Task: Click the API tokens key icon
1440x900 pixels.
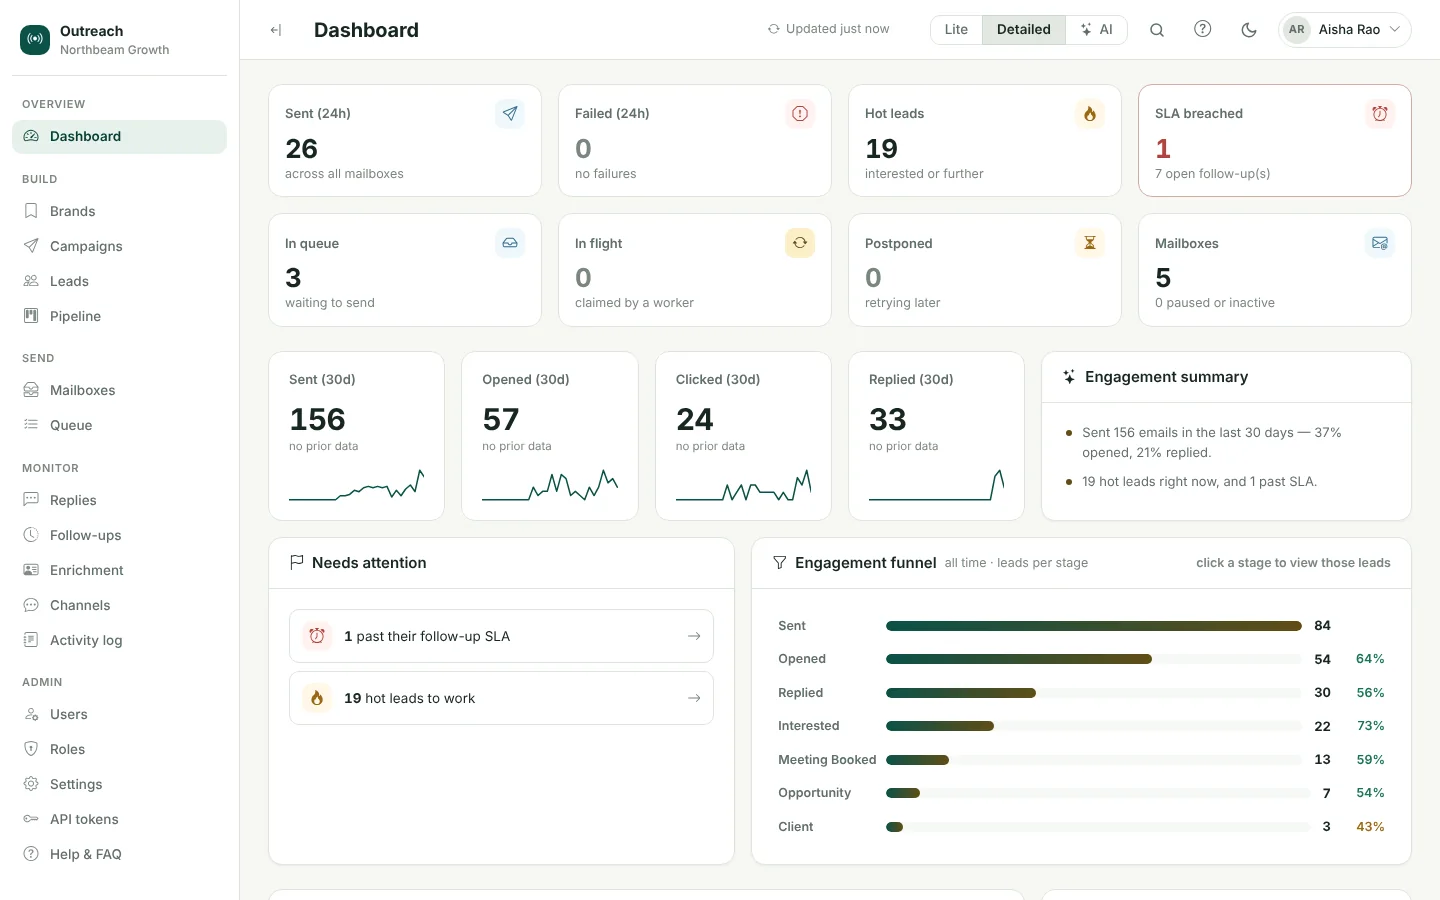Action: tap(31, 819)
